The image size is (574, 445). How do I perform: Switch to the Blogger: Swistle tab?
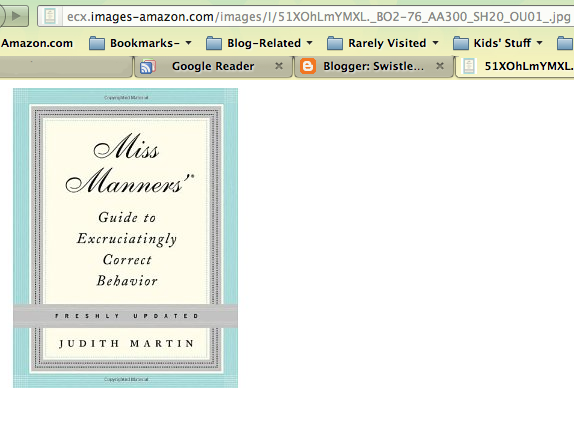point(373,66)
